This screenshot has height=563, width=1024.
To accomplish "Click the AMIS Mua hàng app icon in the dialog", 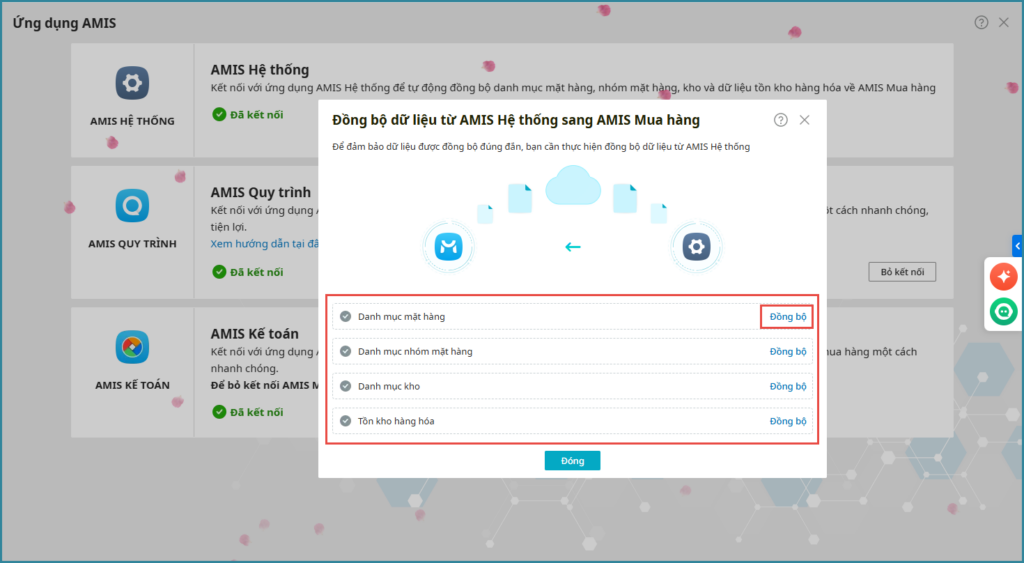I will [448, 246].
